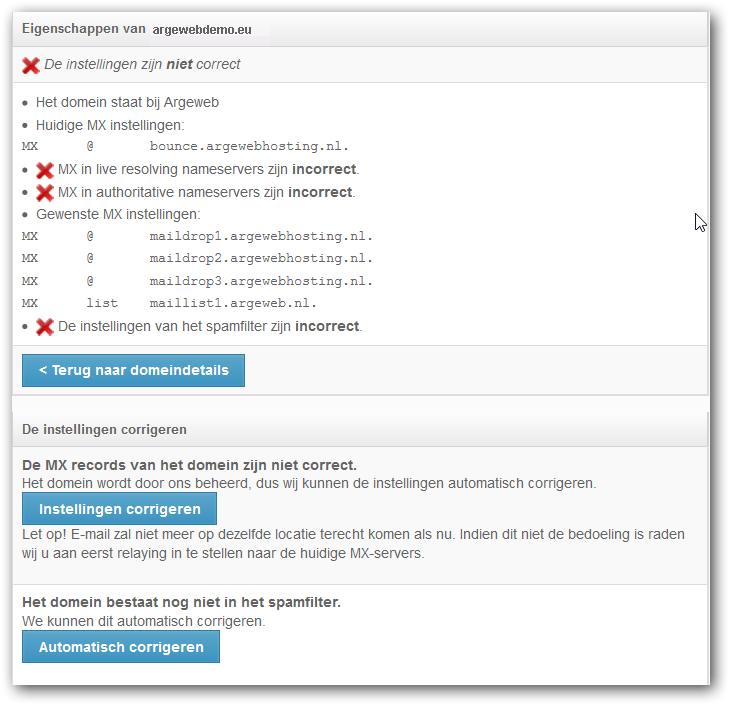Image resolution: width=730 pixels, height=705 pixels.
Task: Click the text 'Het domein staat bij Argeweb'
Action: tap(127, 102)
